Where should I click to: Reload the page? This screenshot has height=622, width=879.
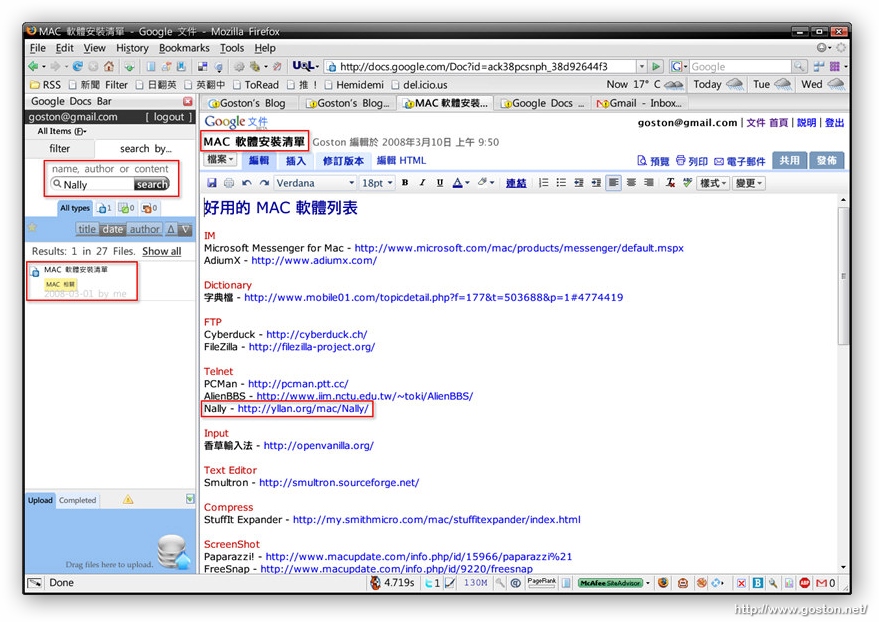[x=77, y=67]
